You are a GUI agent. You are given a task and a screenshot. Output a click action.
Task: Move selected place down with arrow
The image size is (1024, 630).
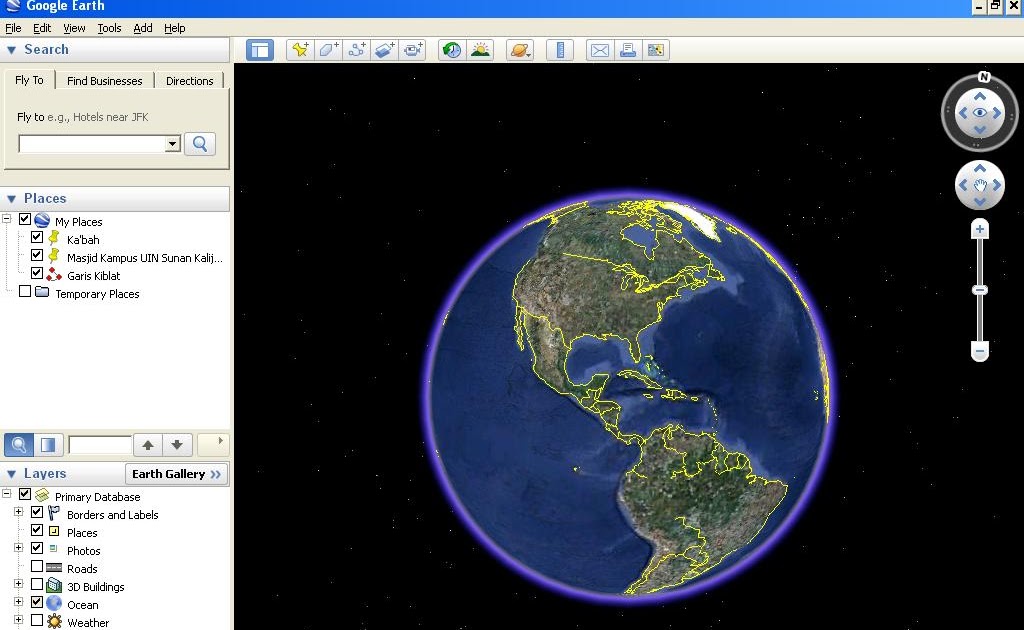coord(176,445)
